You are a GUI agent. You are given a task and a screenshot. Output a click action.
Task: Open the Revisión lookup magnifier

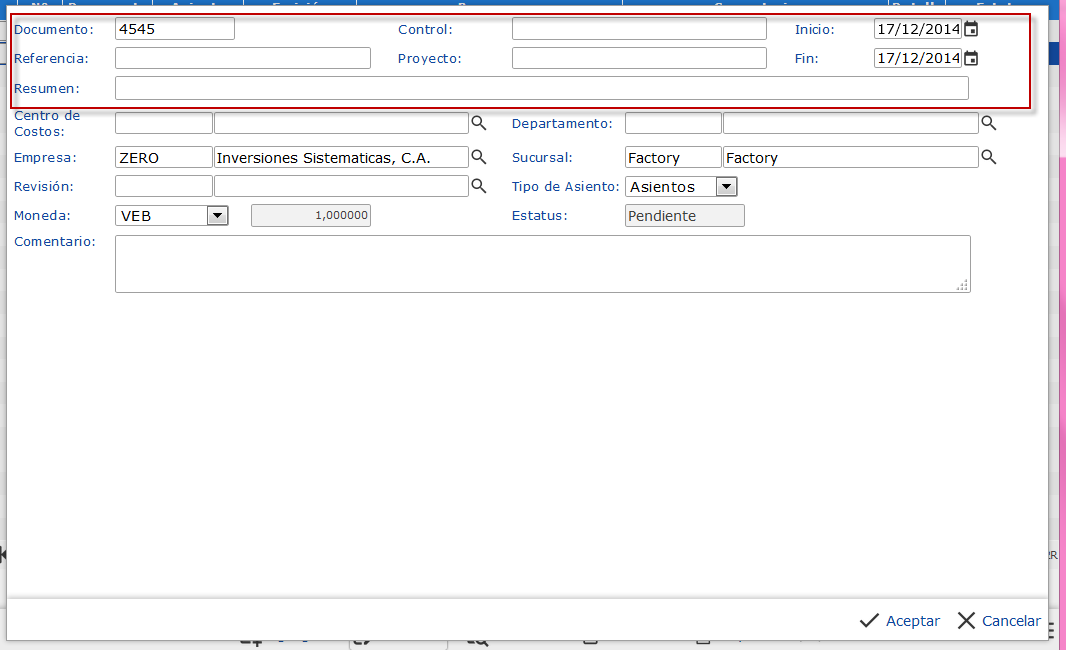pyautogui.click(x=479, y=186)
